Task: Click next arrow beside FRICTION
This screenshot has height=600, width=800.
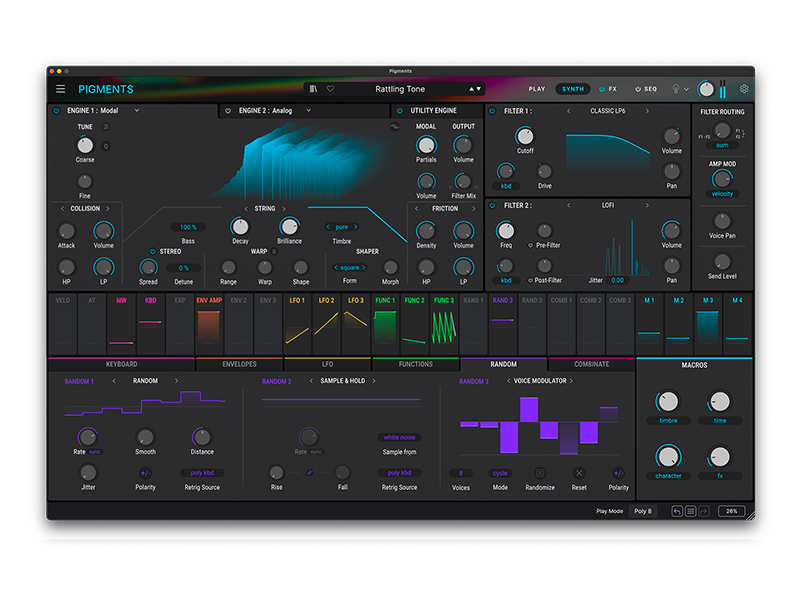Action: click(x=473, y=209)
